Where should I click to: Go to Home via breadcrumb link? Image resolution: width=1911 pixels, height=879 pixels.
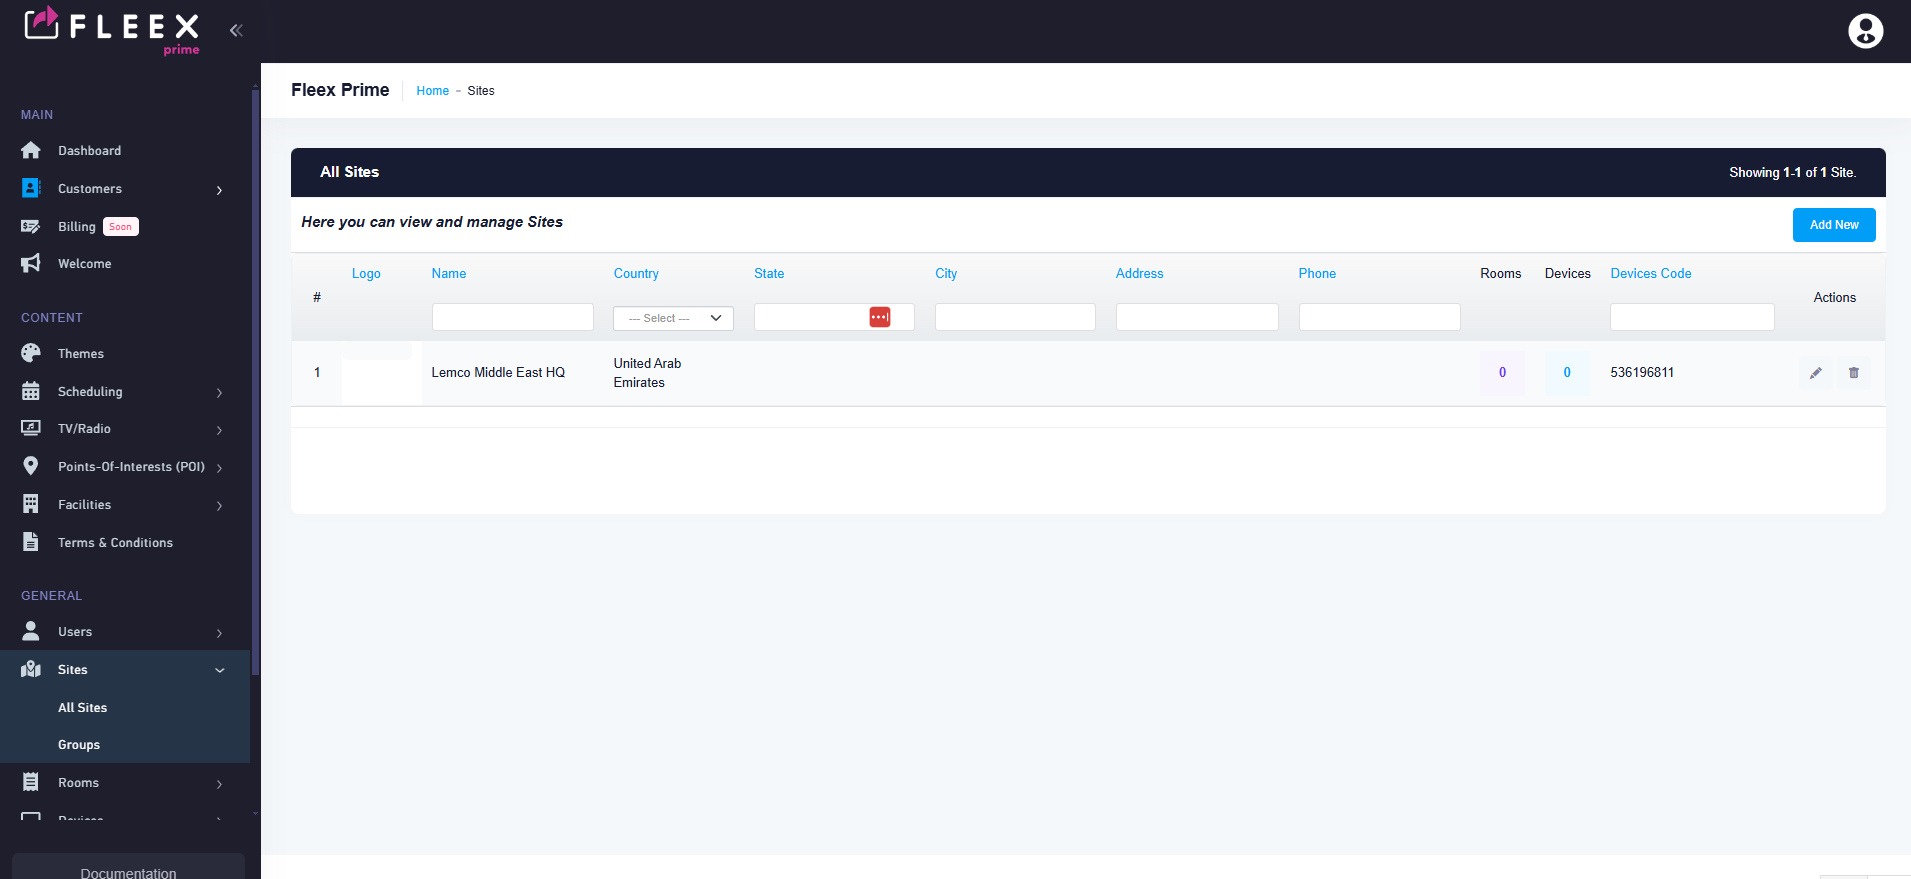432,91
